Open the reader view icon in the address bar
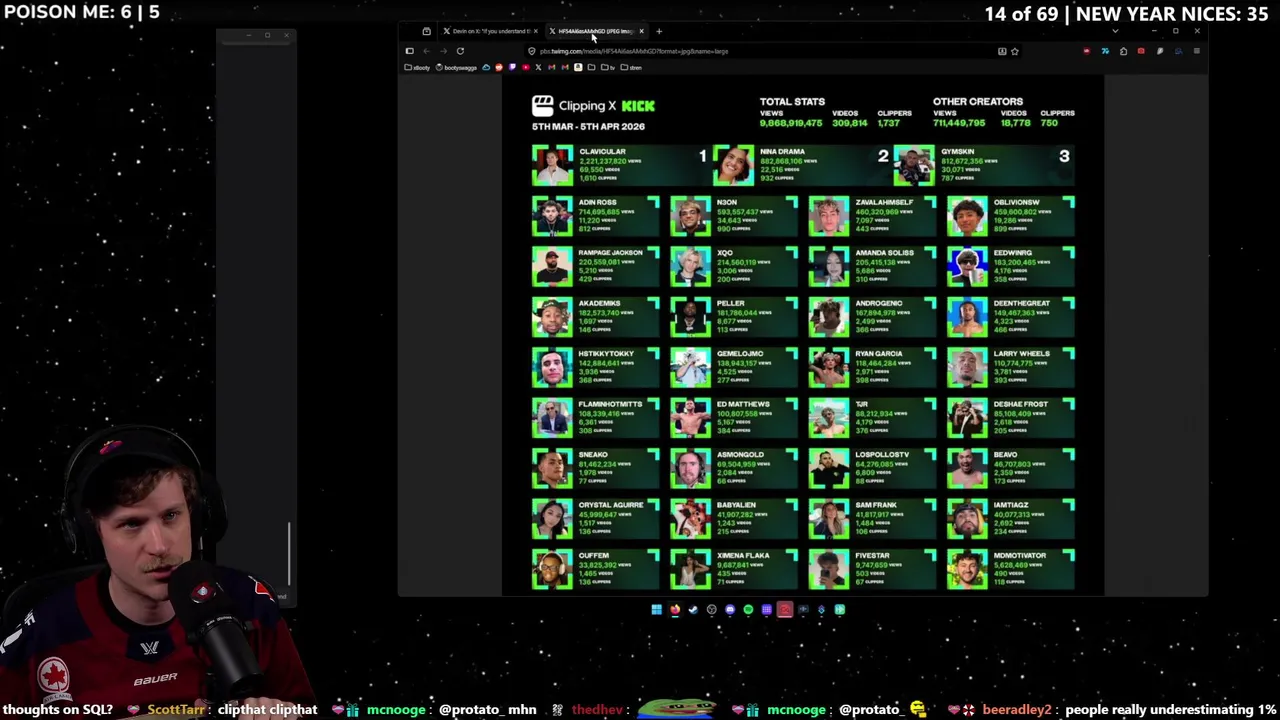This screenshot has height=720, width=1280. 1002,51
